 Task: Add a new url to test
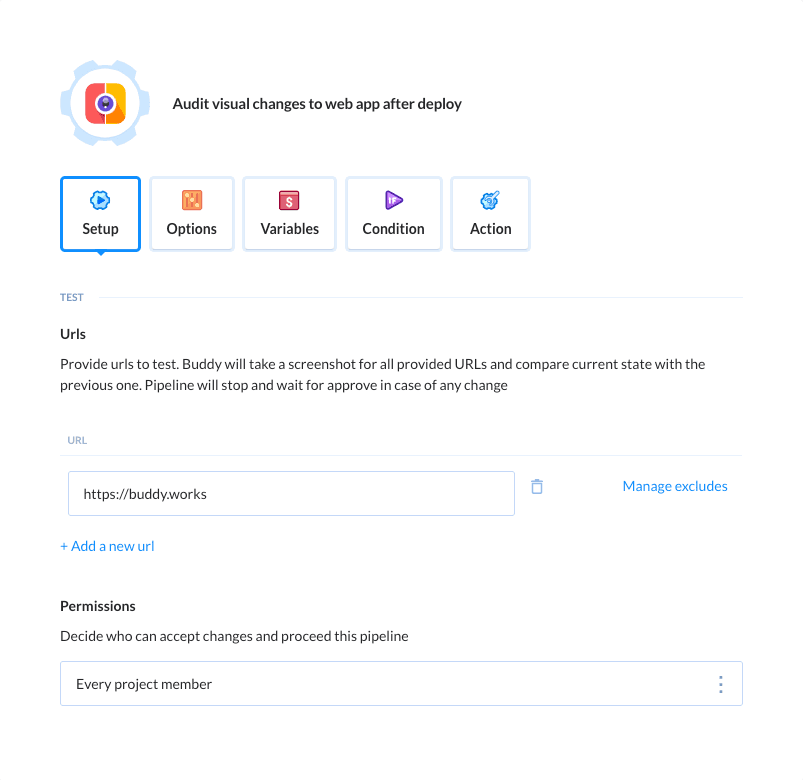click(x=107, y=546)
